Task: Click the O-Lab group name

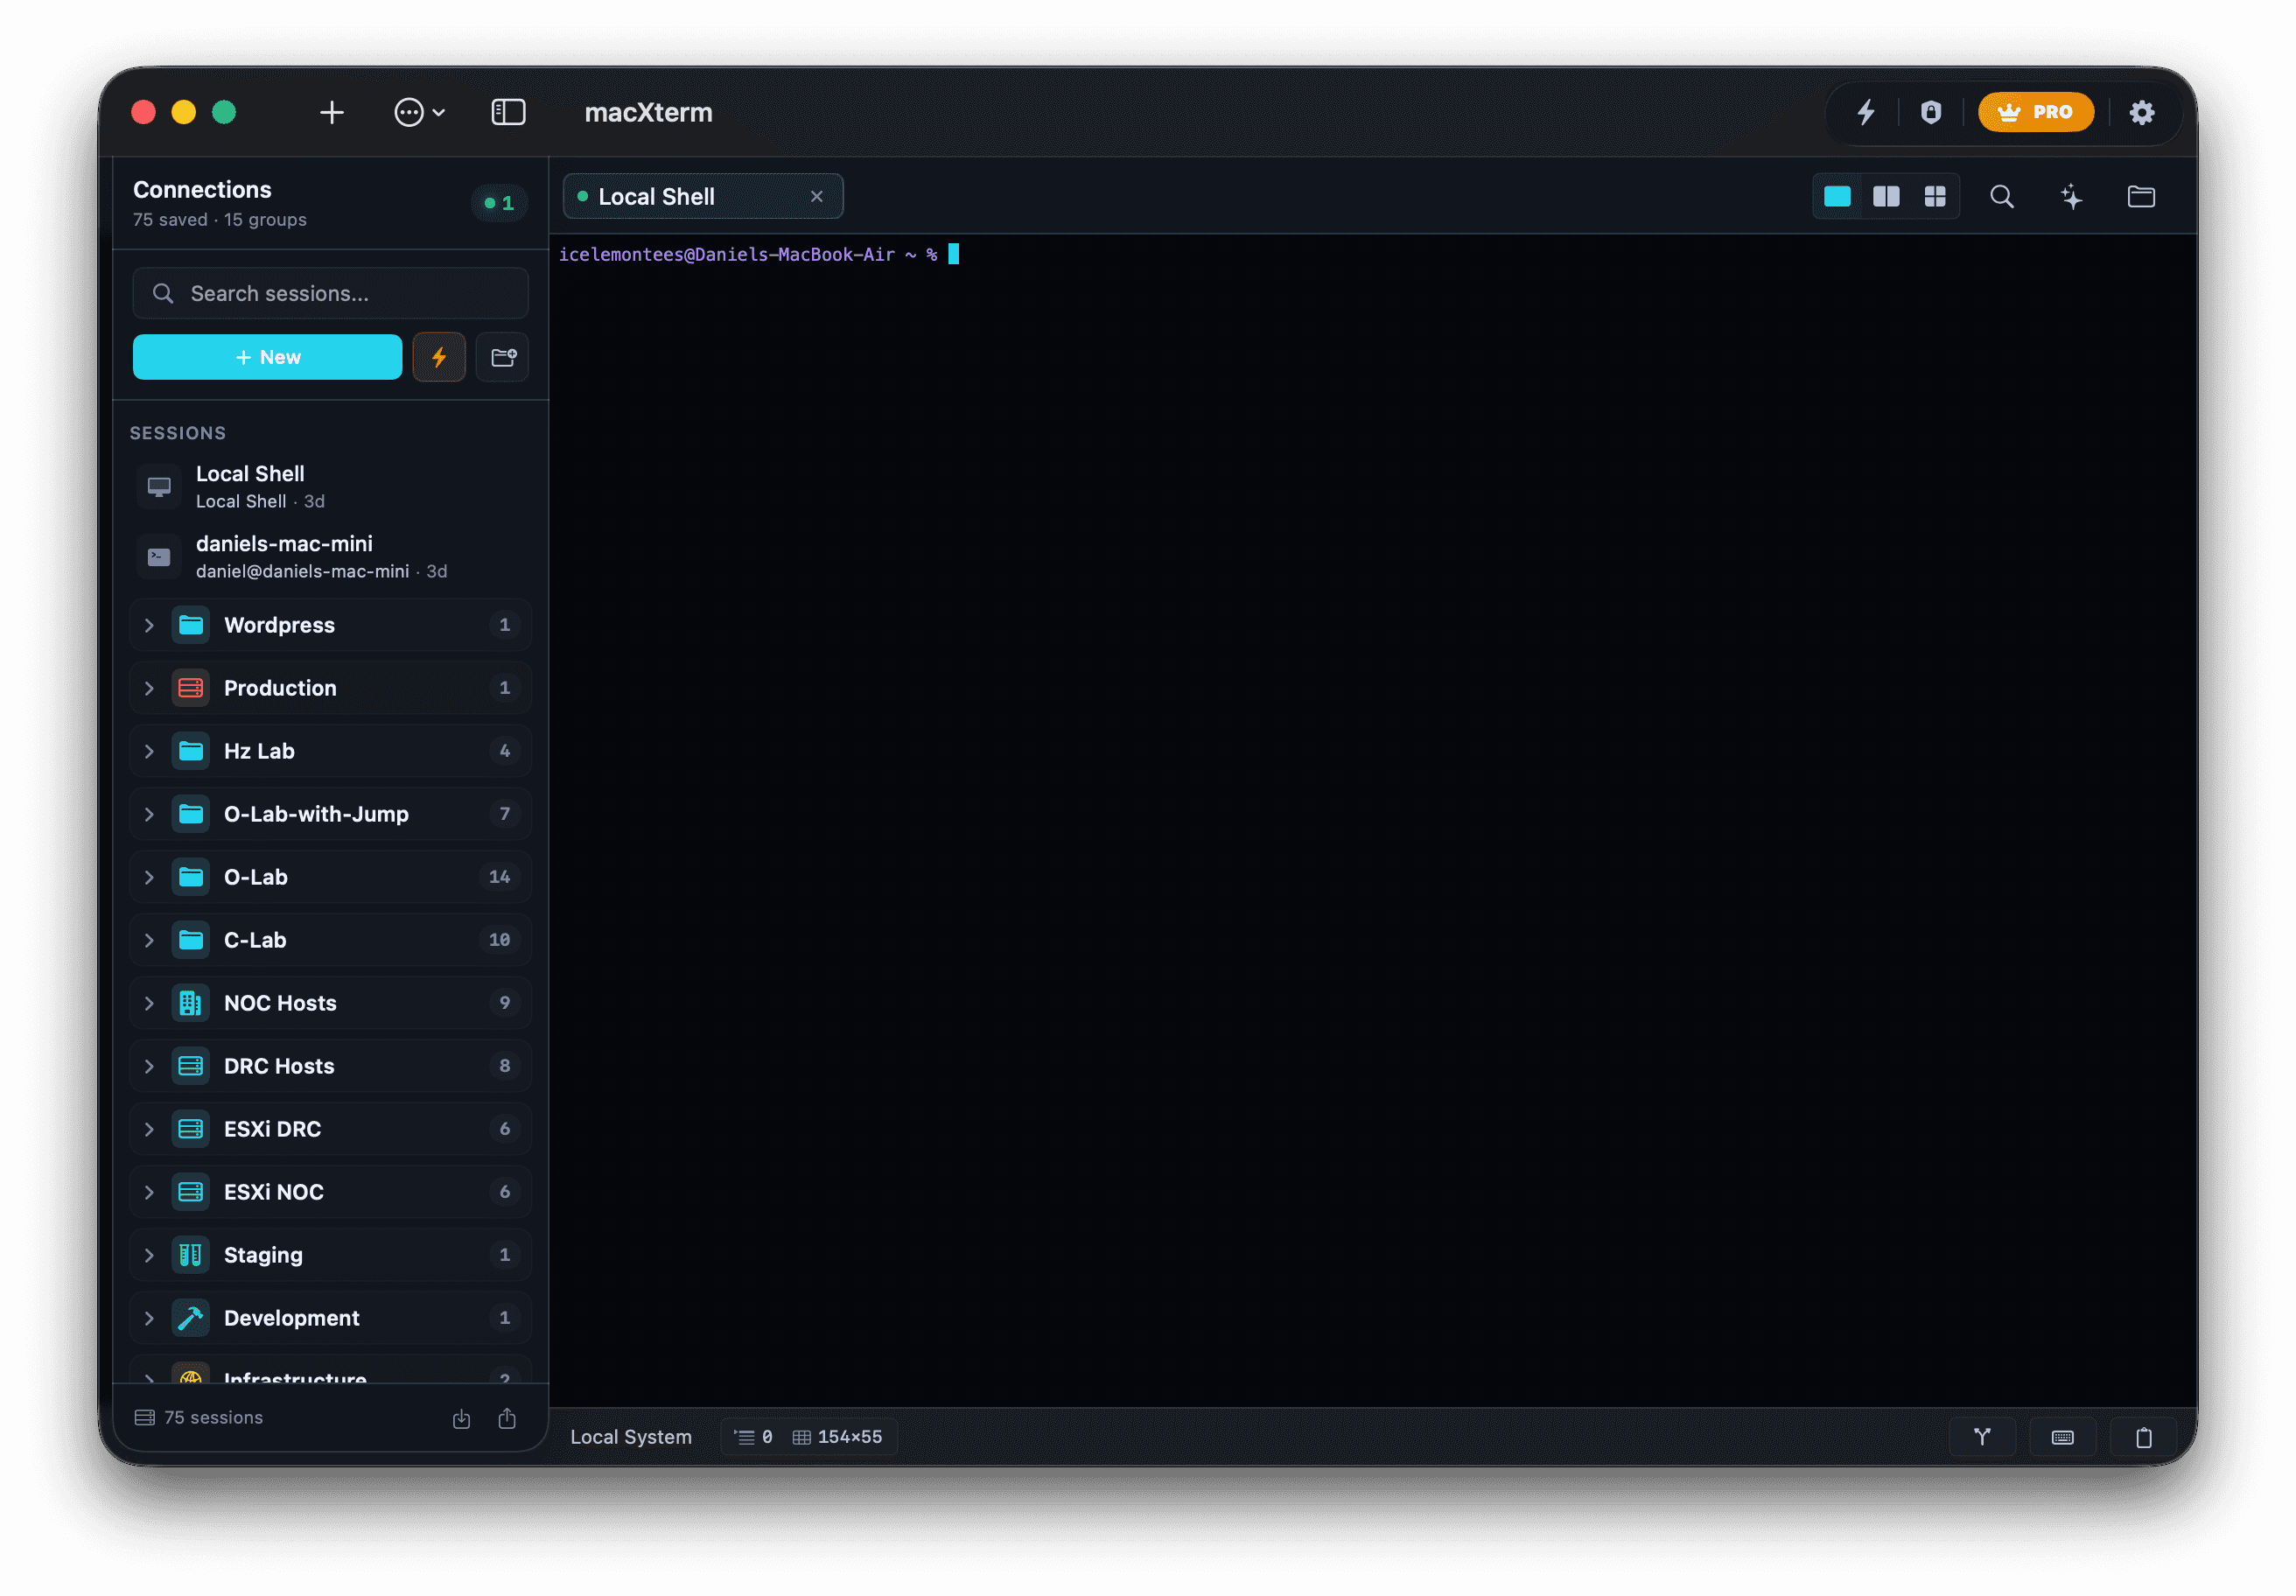Action: pyautogui.click(x=256, y=877)
